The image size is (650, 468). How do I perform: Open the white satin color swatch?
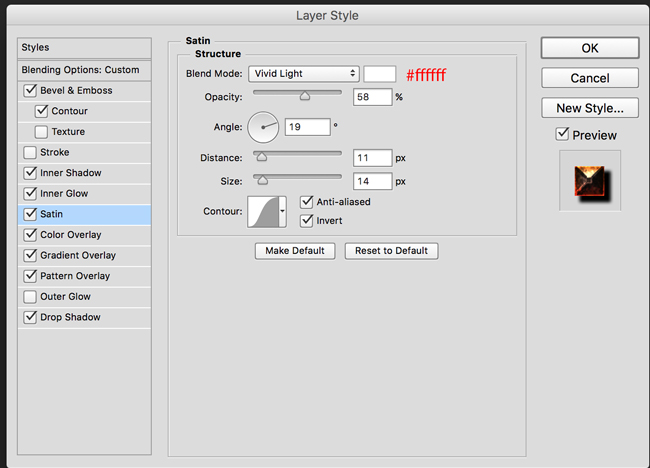[380, 74]
